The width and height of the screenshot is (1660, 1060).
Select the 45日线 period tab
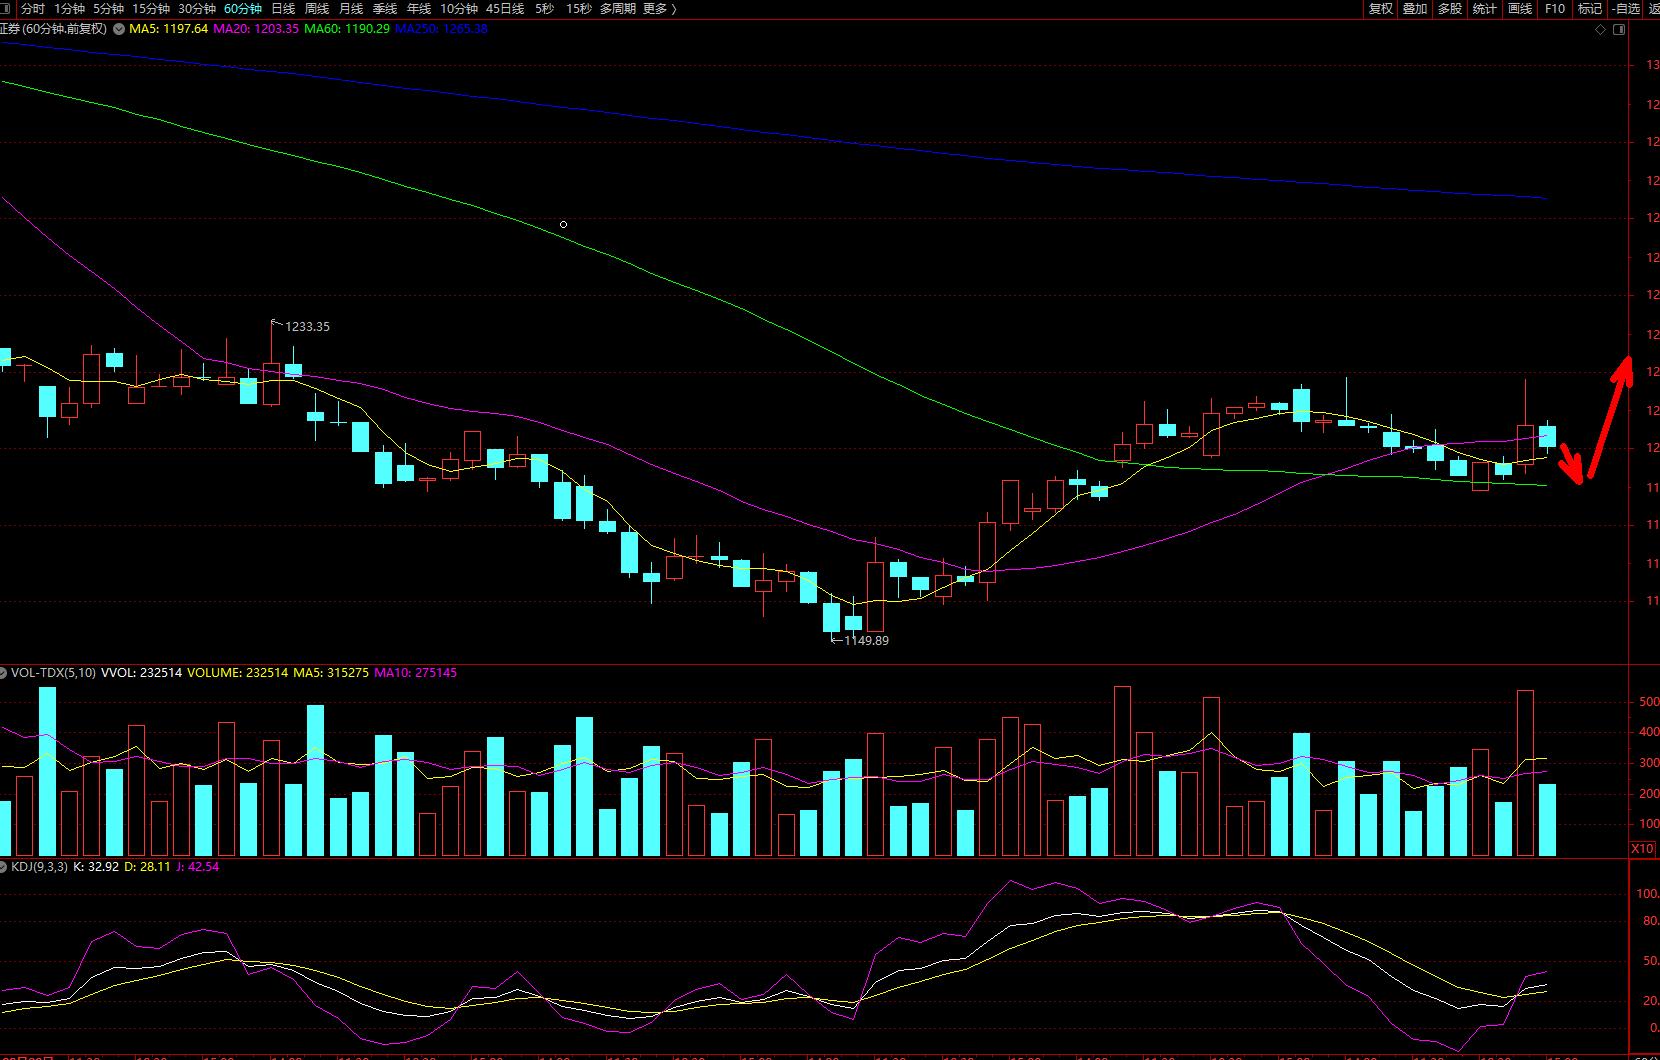pyautogui.click(x=505, y=9)
